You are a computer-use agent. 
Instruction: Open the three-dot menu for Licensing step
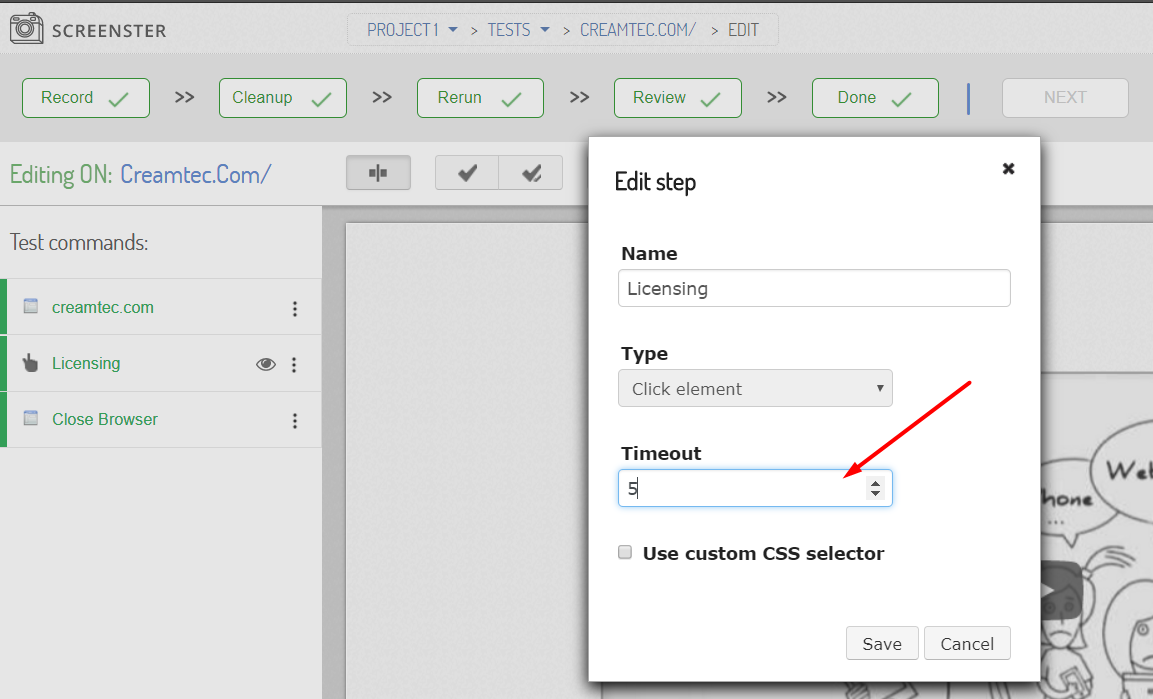tap(294, 365)
